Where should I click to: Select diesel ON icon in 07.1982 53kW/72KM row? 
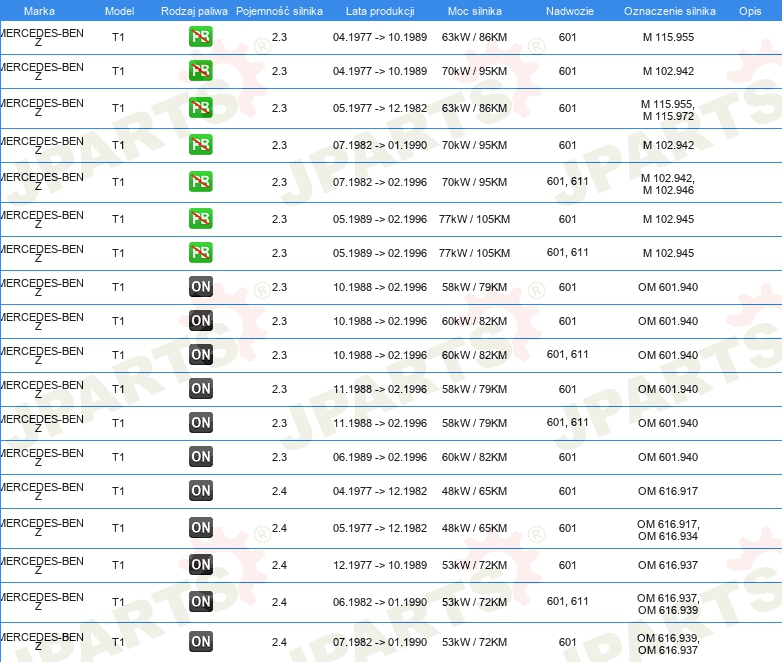(x=200, y=642)
